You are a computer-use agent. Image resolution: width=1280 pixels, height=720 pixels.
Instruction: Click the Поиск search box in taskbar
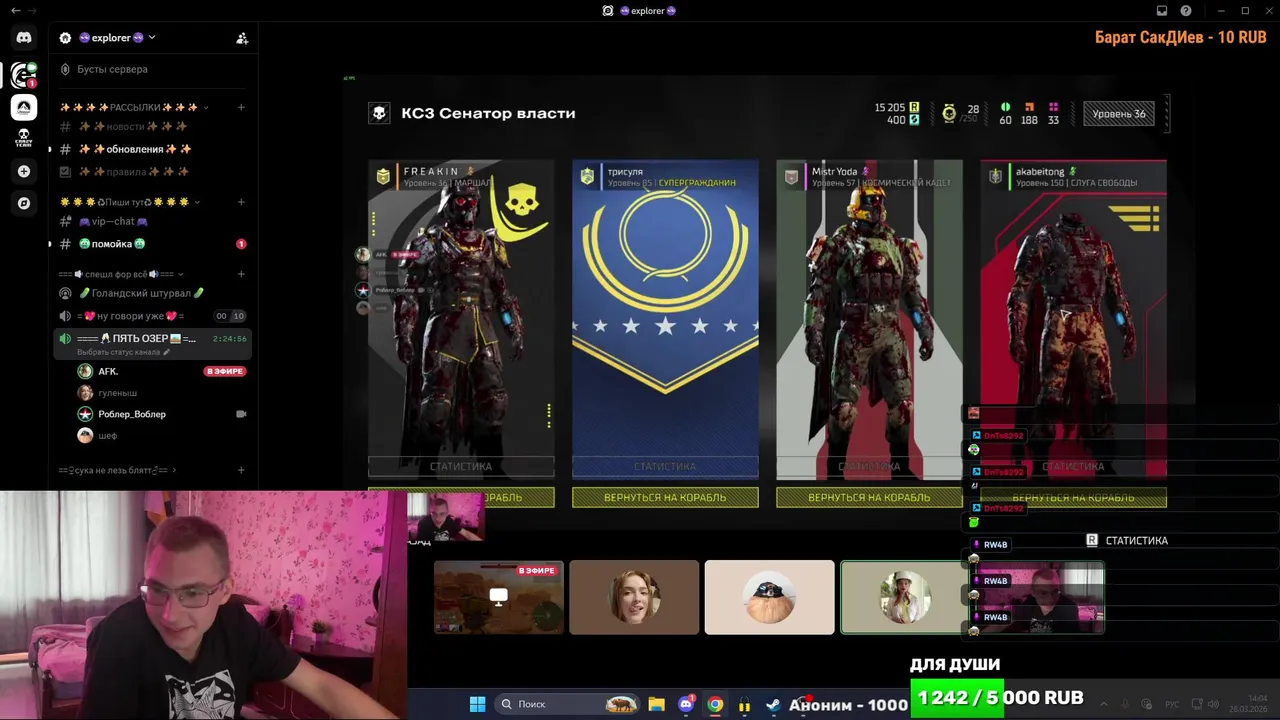(568, 704)
